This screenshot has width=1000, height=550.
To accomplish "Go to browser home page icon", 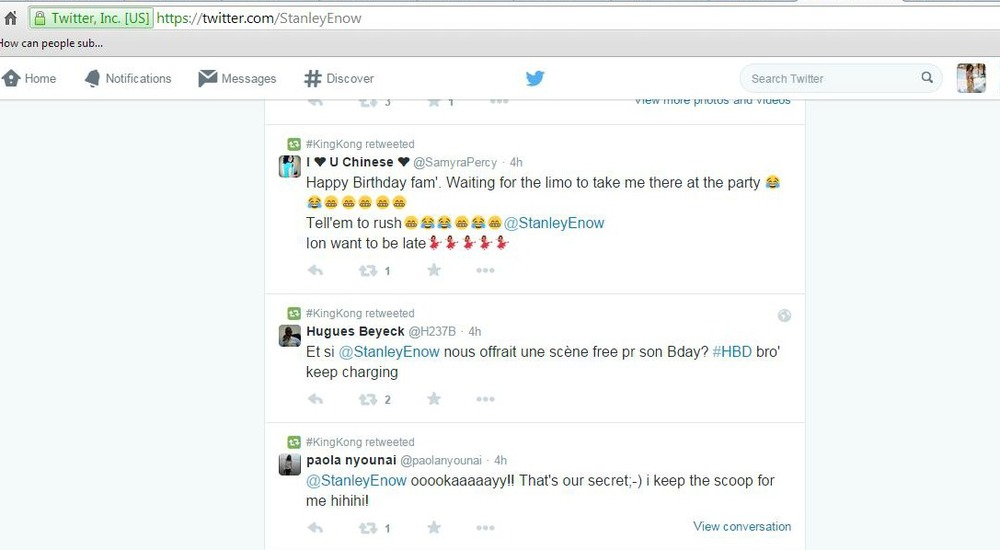I will point(10,18).
